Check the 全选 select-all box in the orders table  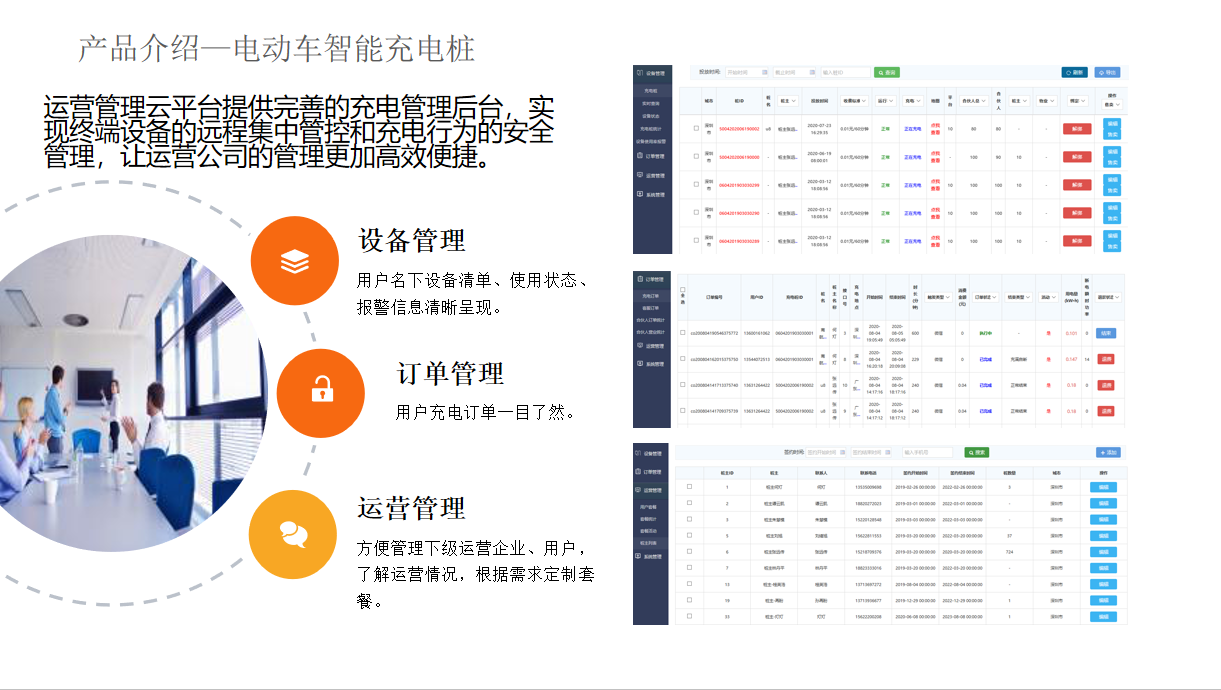pyautogui.click(x=683, y=291)
